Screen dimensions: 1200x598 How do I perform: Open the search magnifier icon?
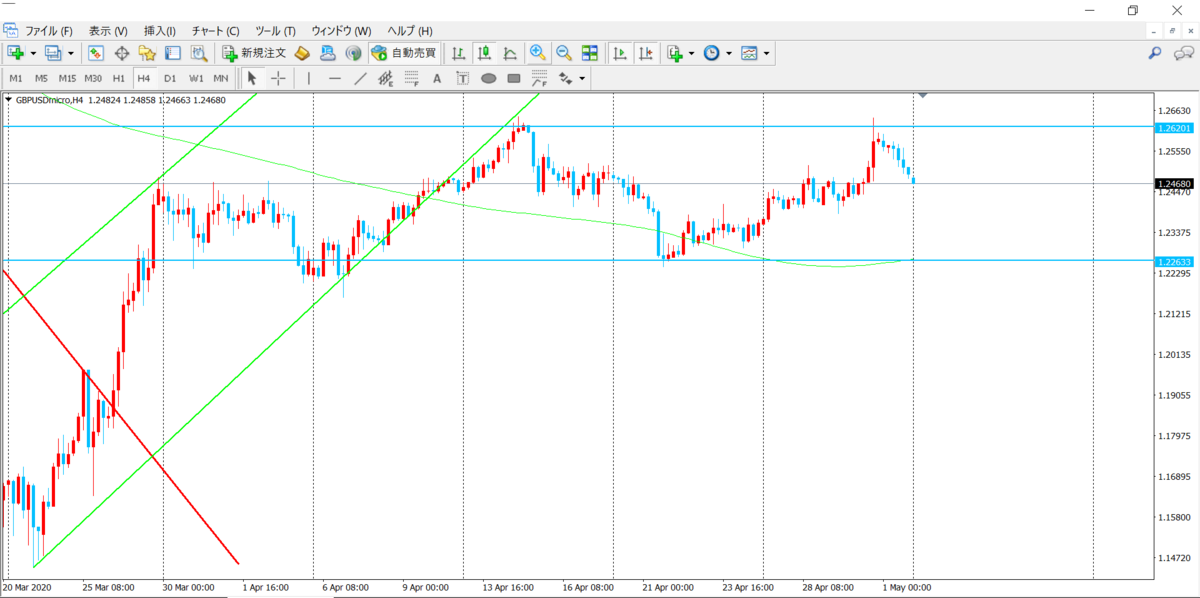click(1155, 53)
